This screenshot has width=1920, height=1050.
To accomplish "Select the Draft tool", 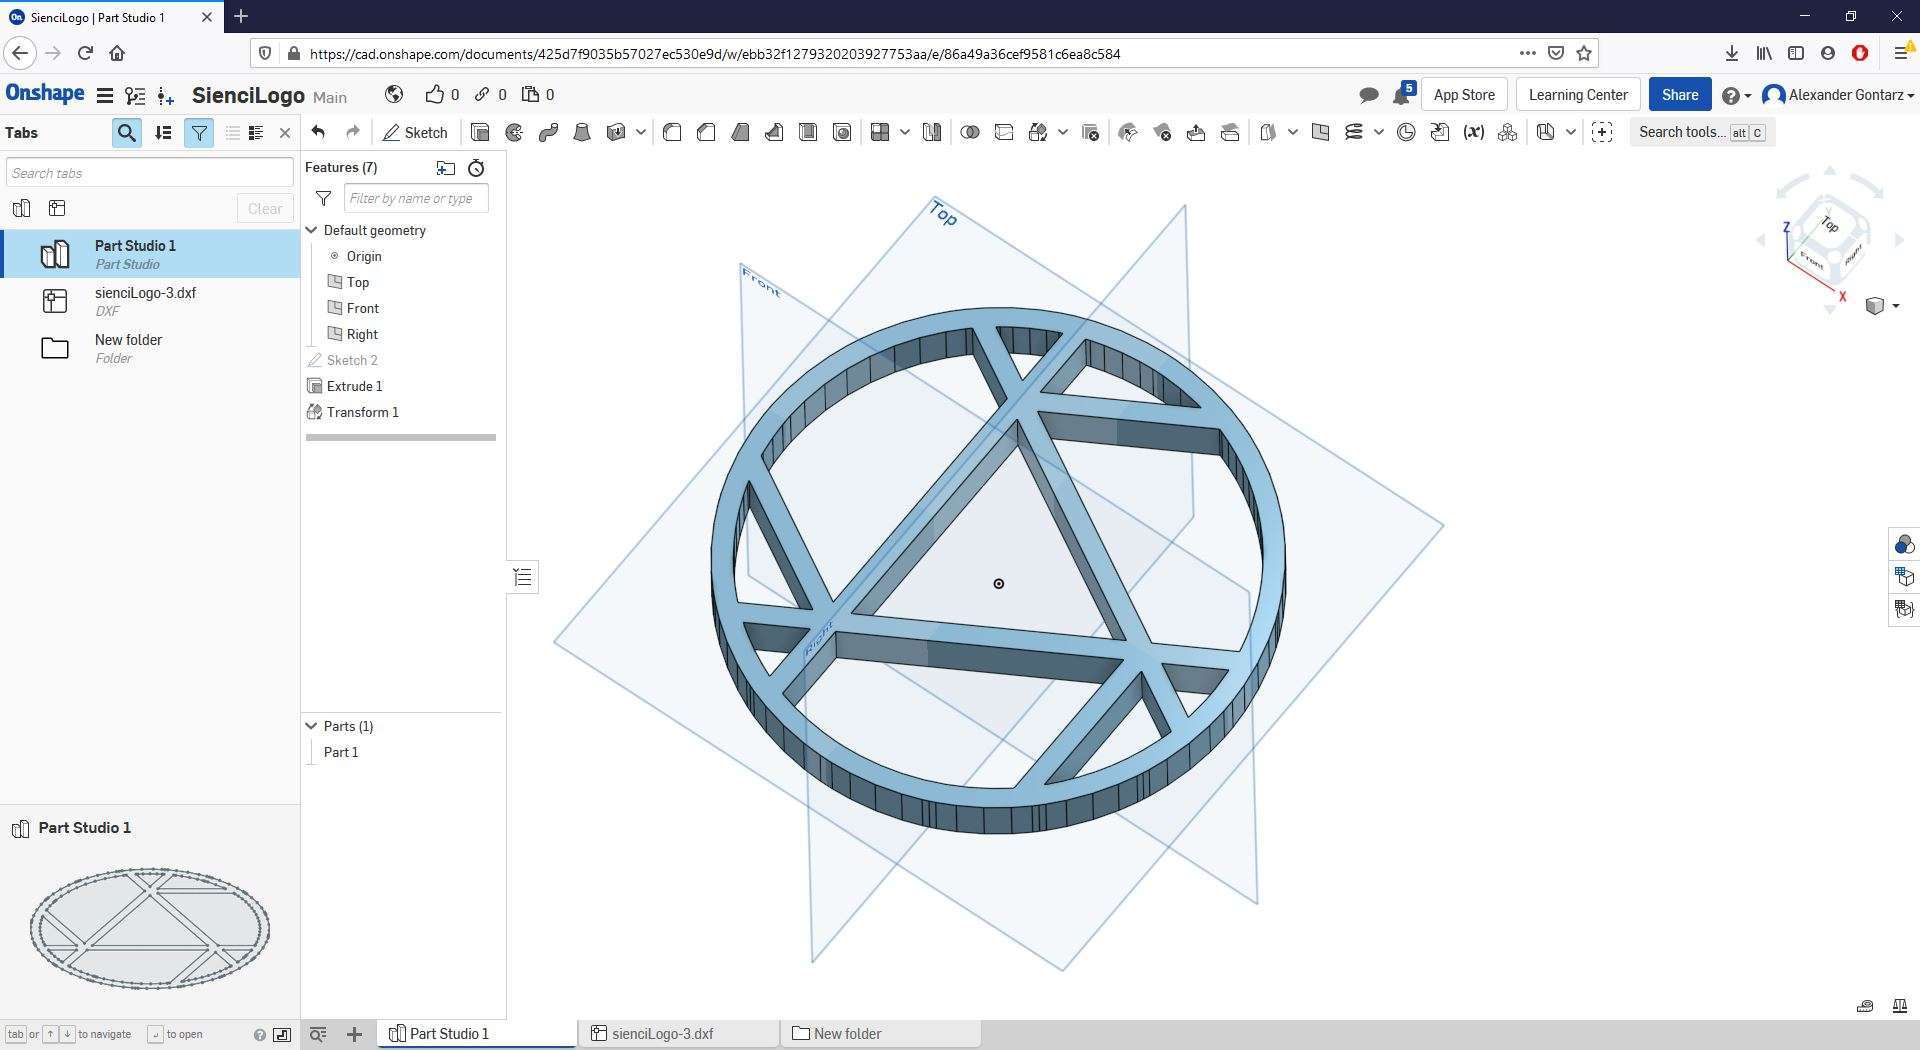I will point(740,132).
